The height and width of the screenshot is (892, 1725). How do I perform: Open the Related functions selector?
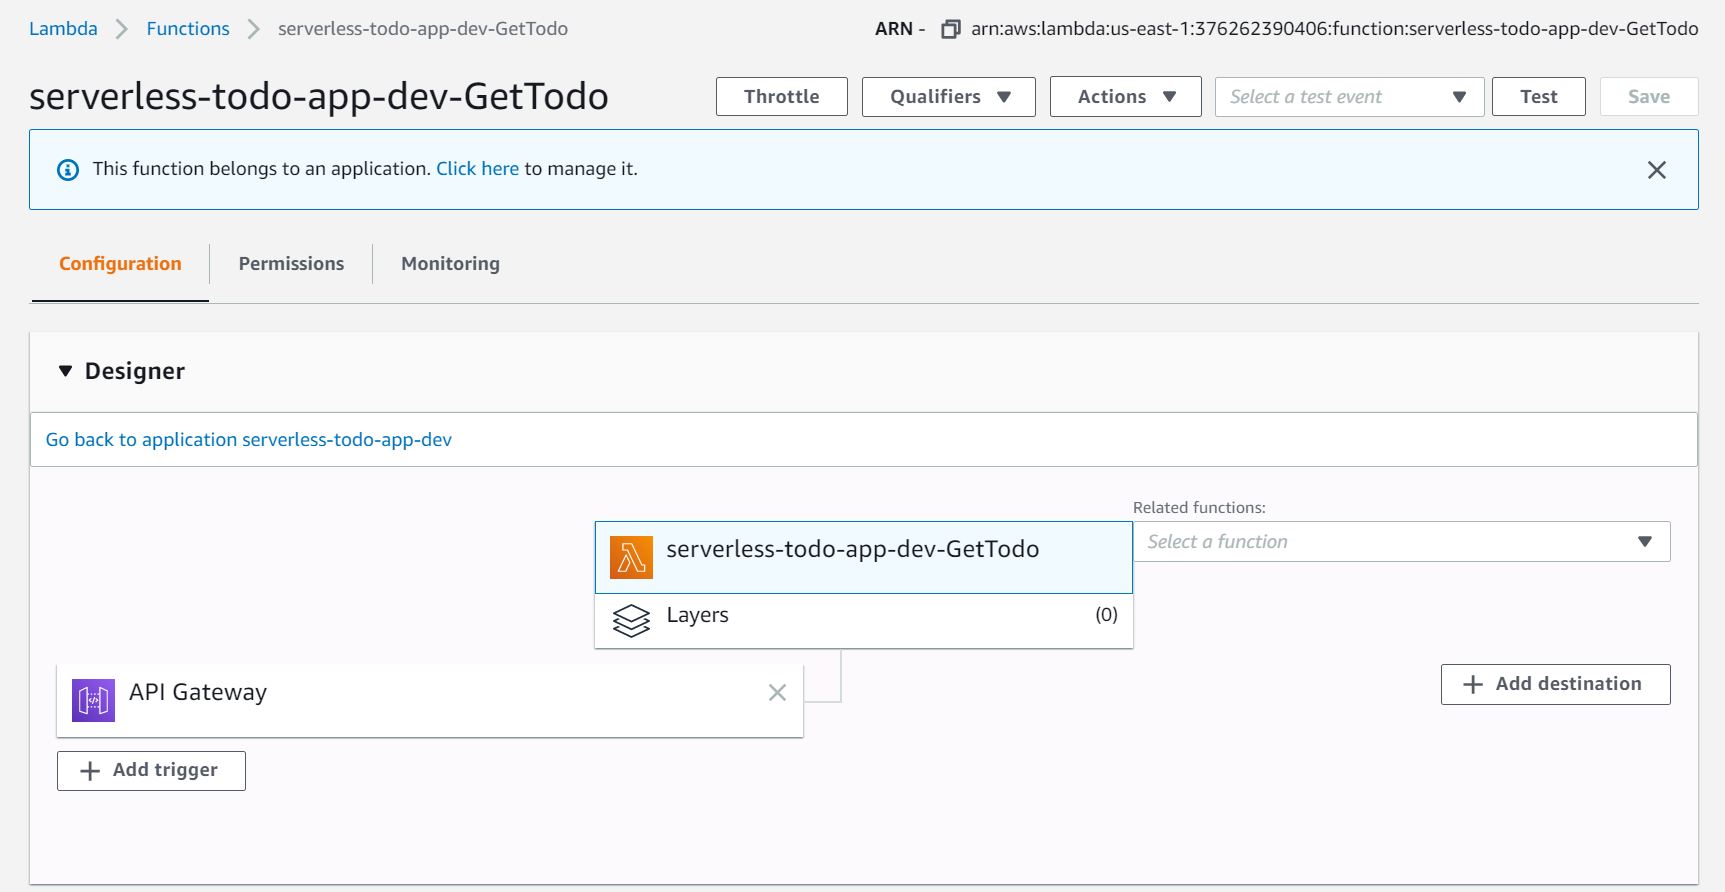tap(1401, 542)
